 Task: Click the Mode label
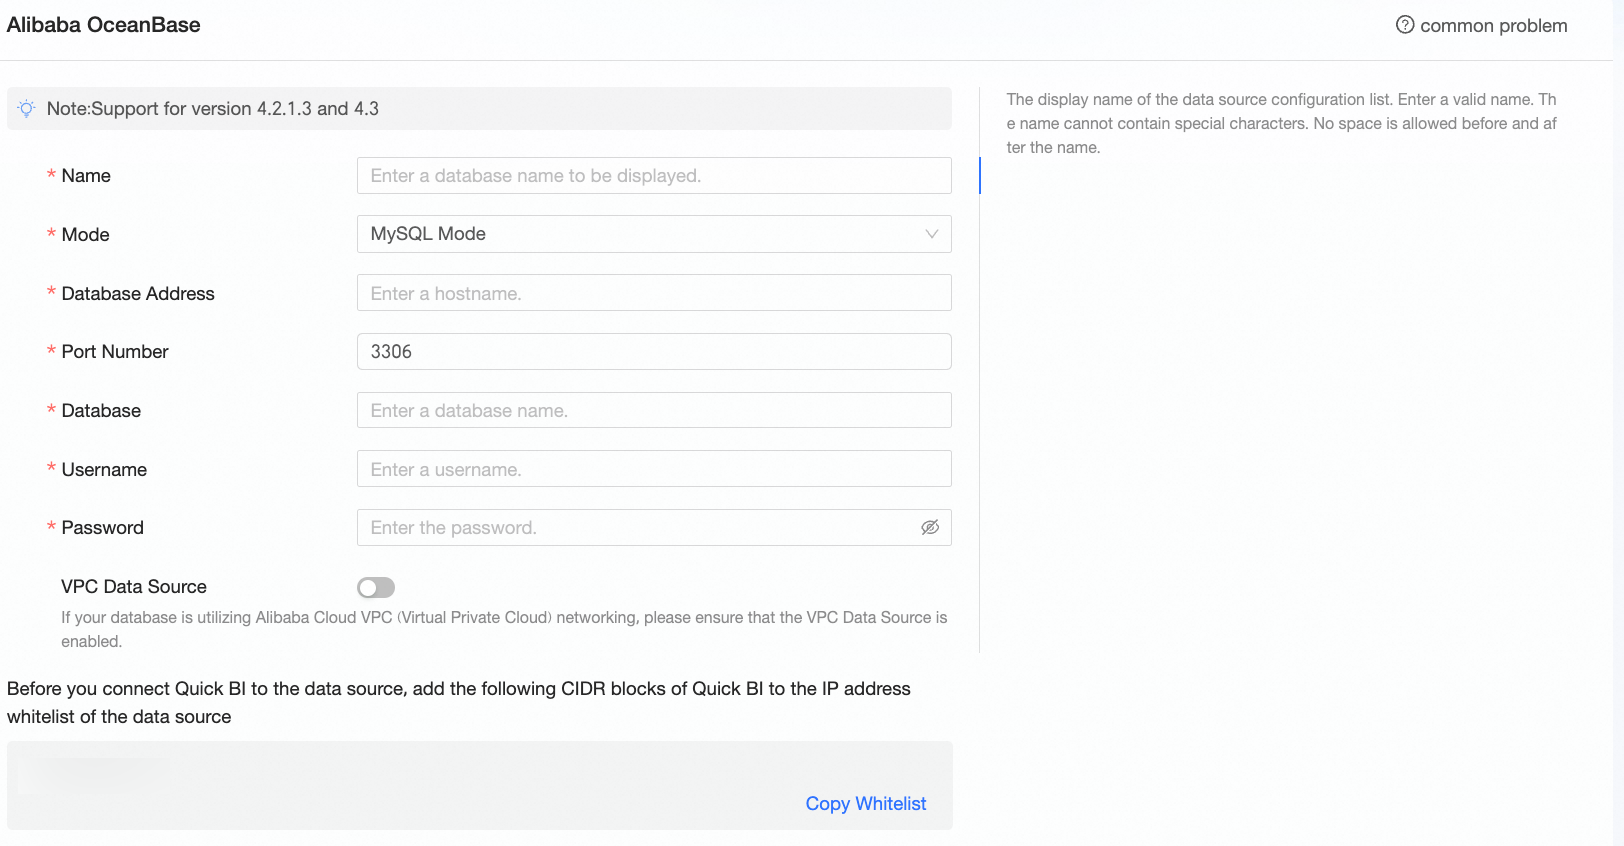[86, 235]
